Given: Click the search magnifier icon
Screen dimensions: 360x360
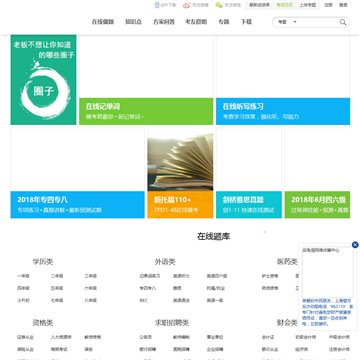Looking at the screenshot, I should 343,22.
